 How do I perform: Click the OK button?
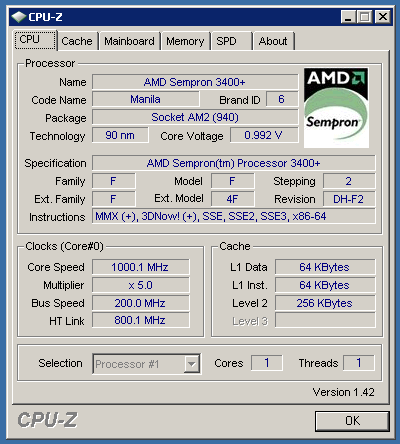click(352, 421)
